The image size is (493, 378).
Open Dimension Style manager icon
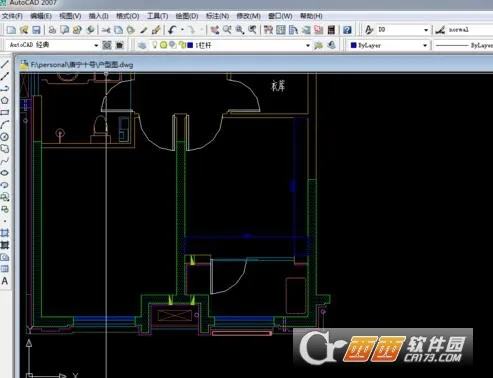tap(440, 30)
